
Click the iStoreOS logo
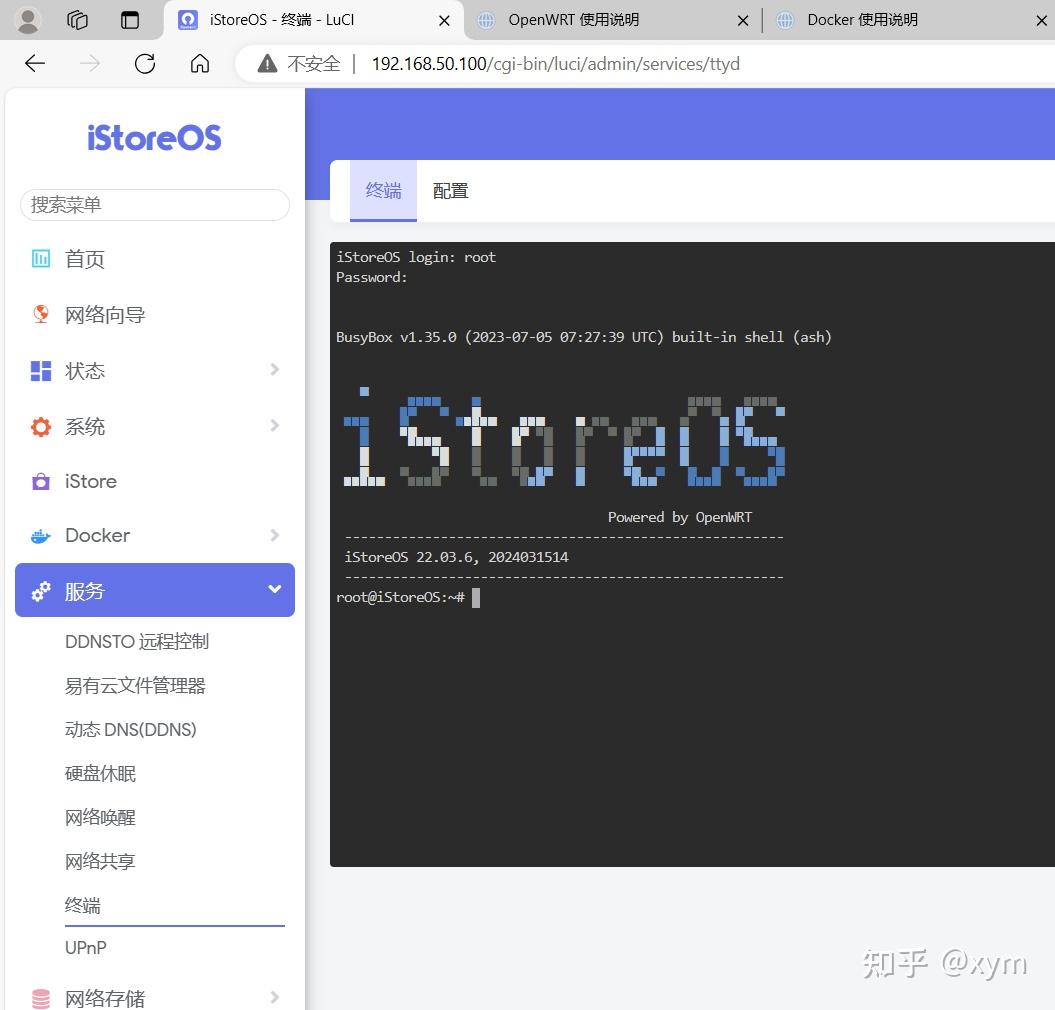click(x=153, y=138)
